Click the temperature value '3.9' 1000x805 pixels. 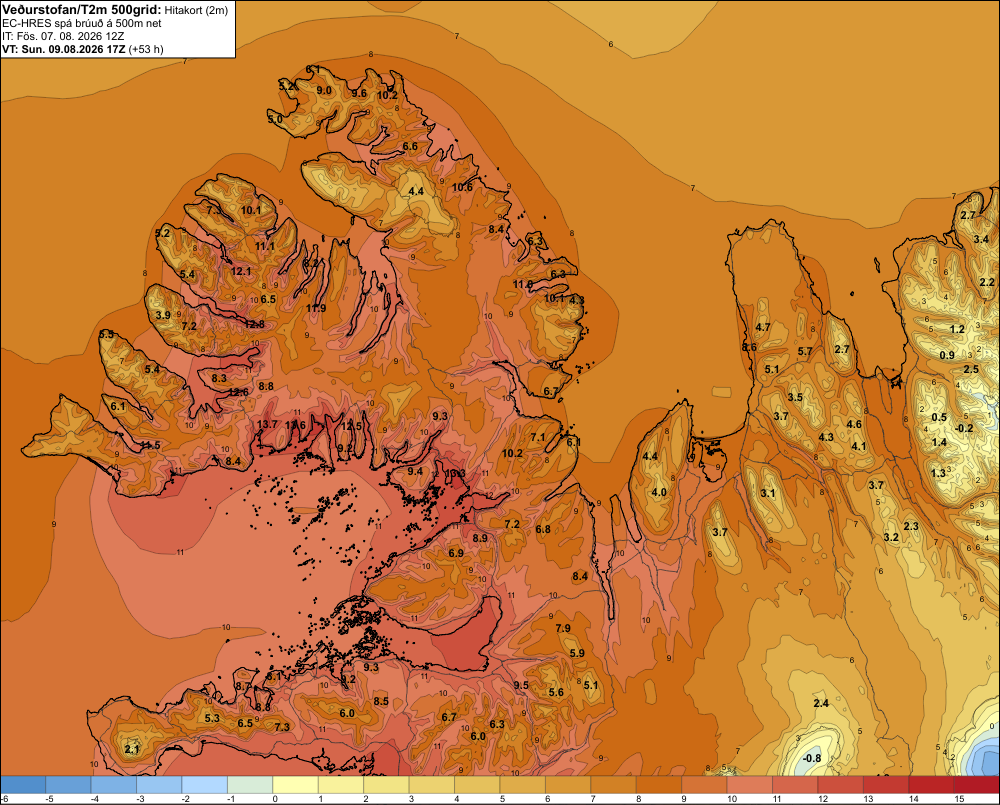point(163,315)
